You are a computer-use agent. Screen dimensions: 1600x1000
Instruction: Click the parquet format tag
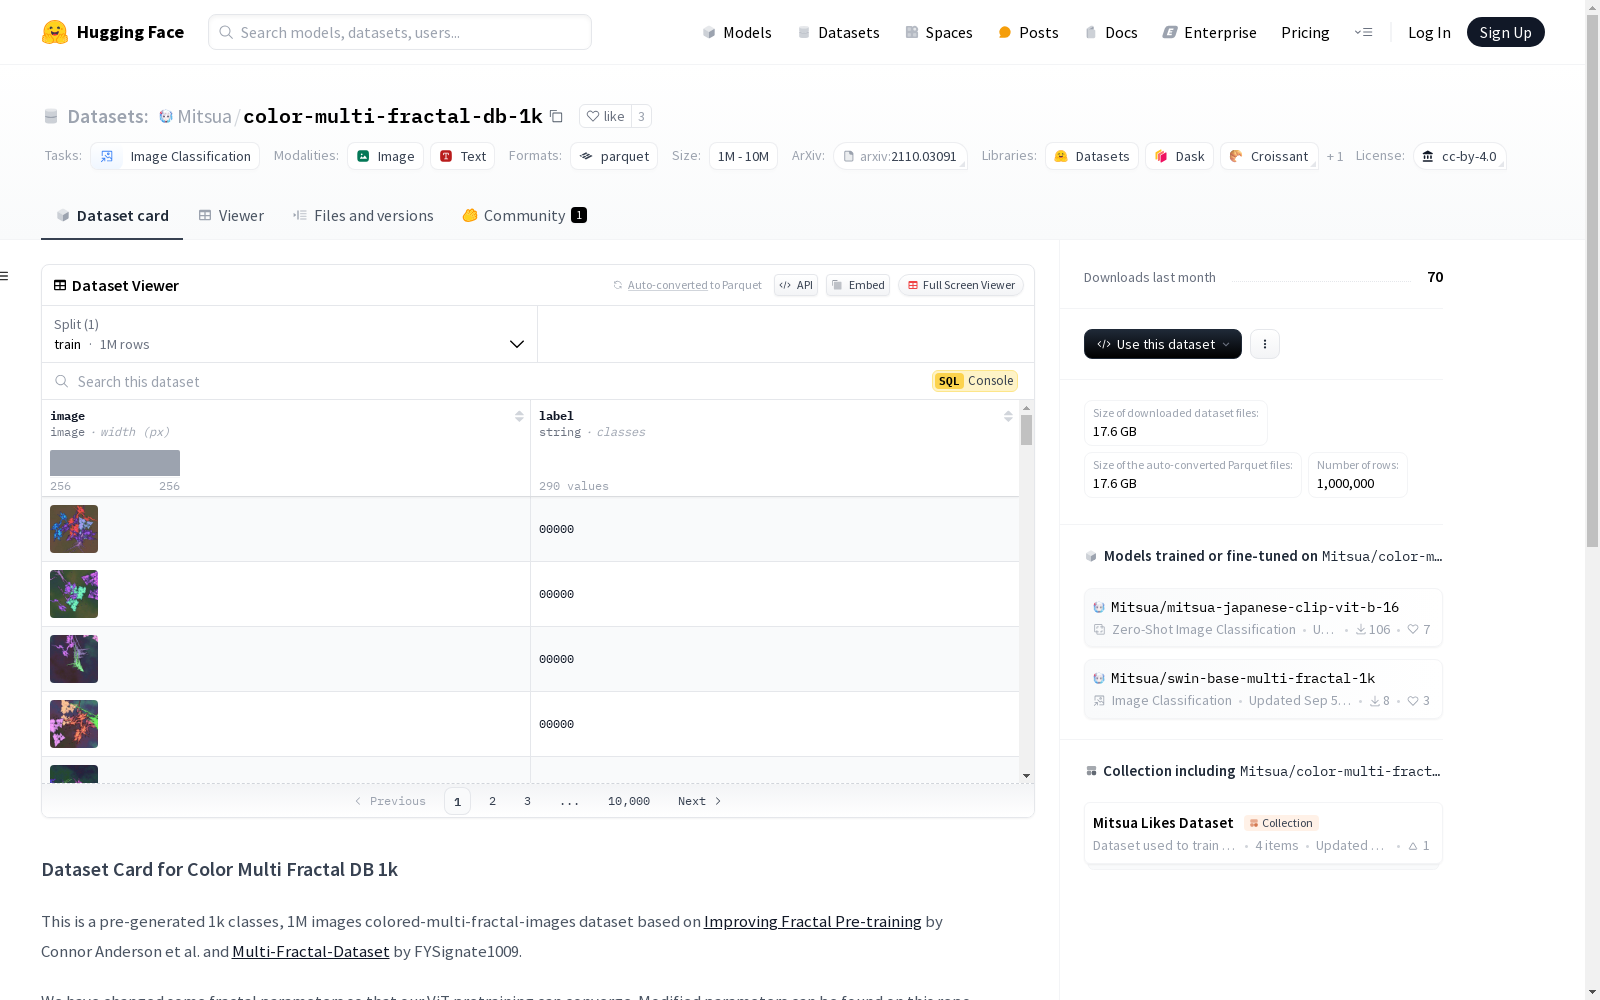click(x=614, y=156)
